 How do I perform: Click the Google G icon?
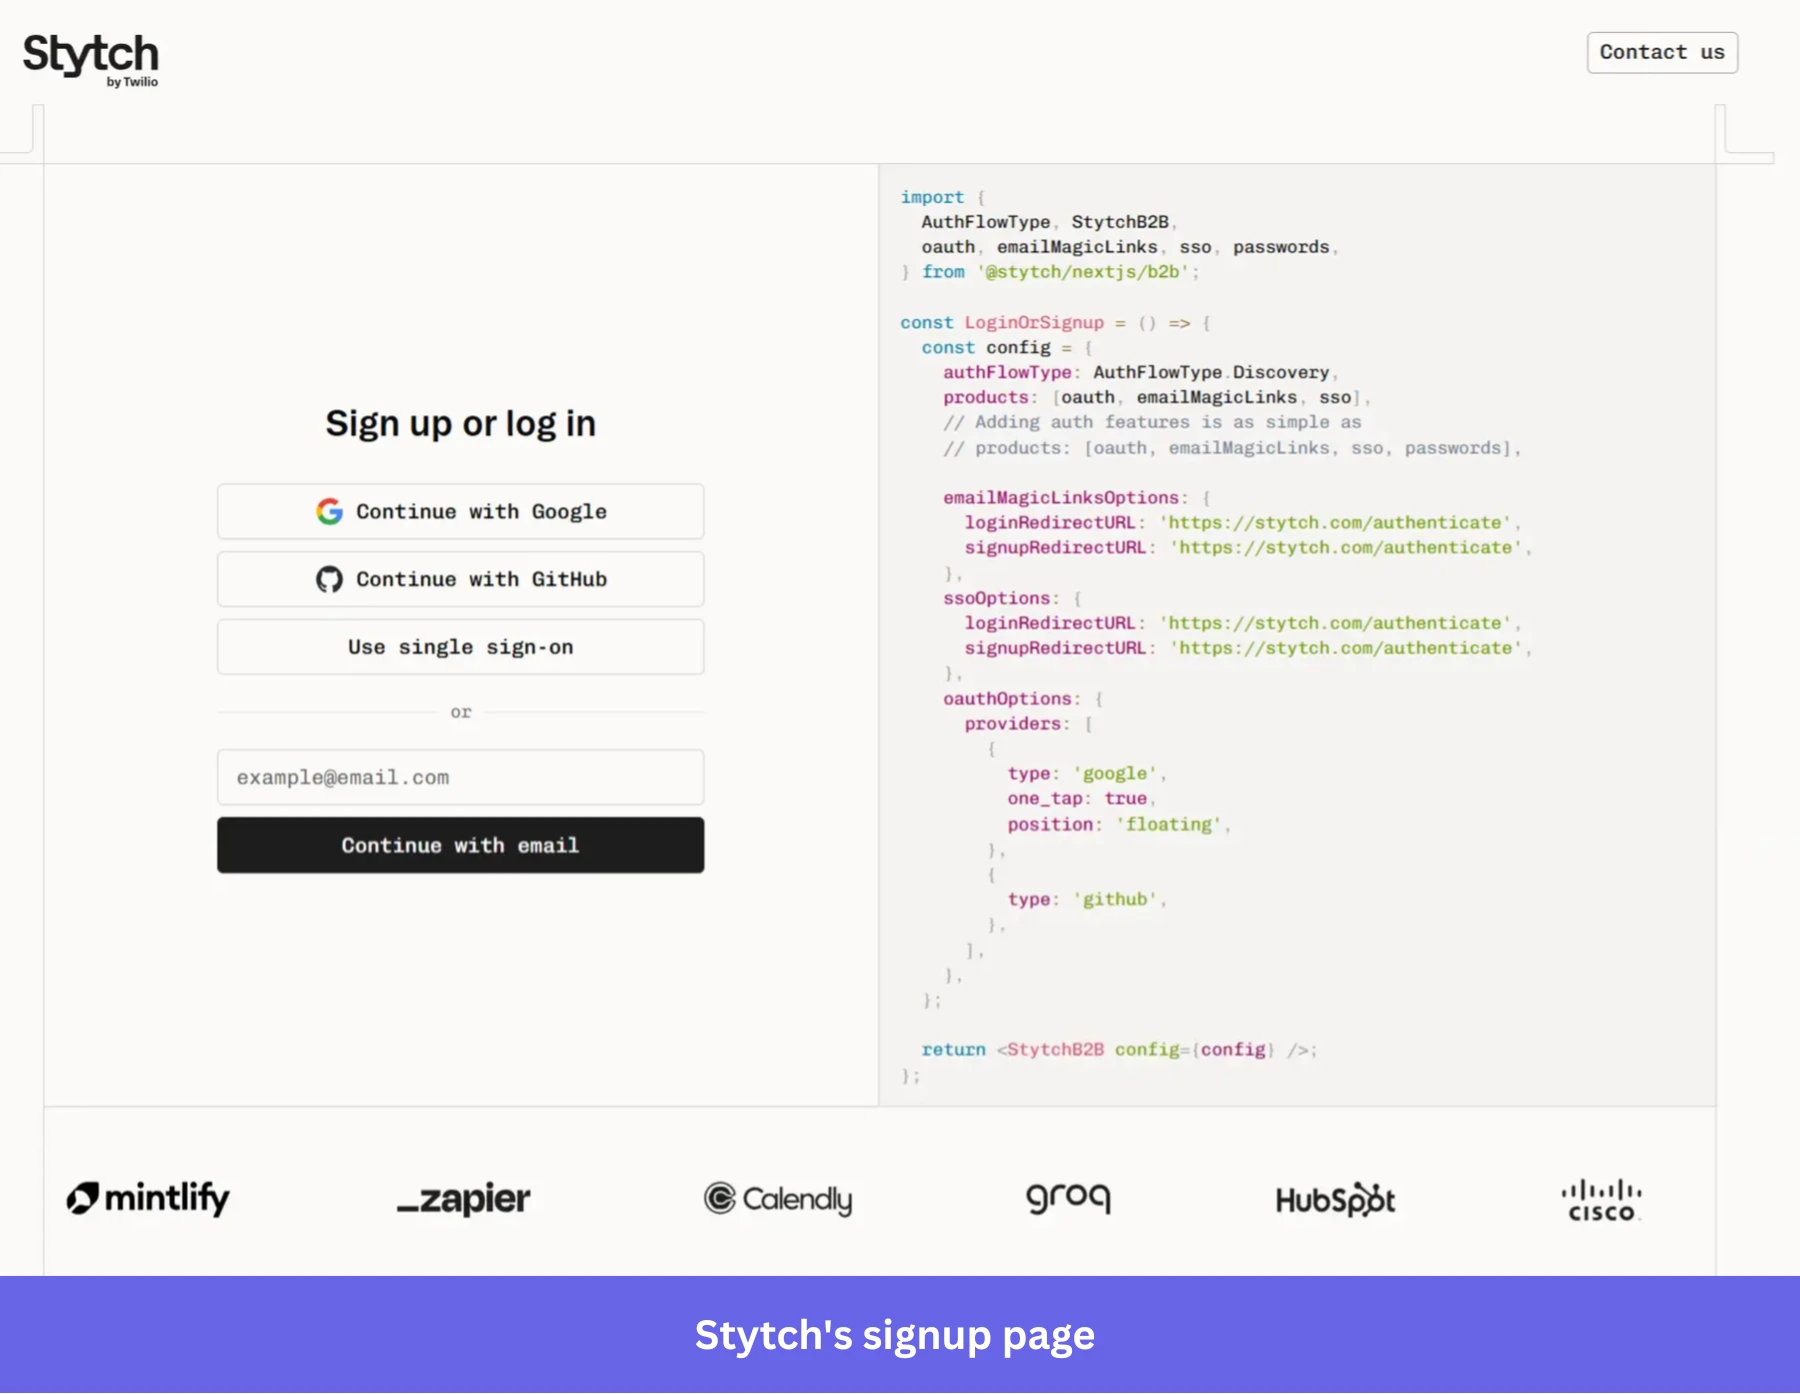(x=329, y=512)
